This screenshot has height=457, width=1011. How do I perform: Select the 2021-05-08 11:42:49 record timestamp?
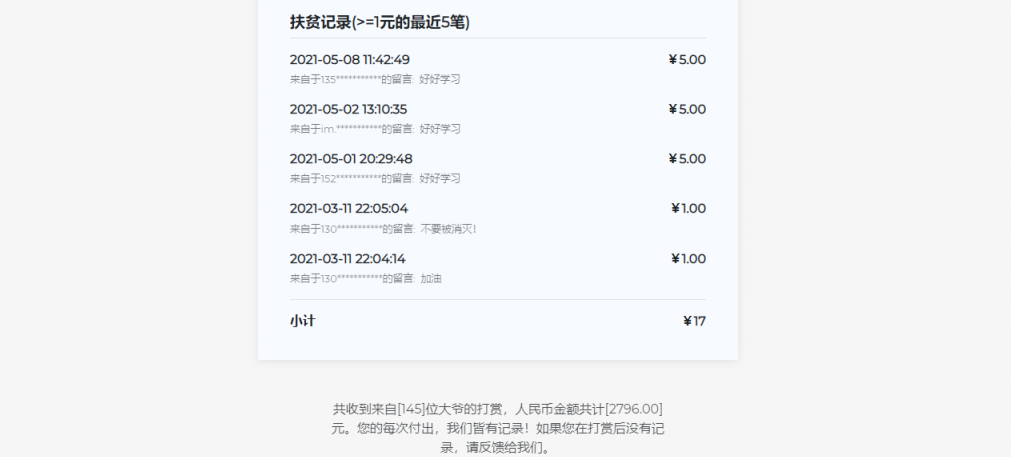[x=349, y=60]
